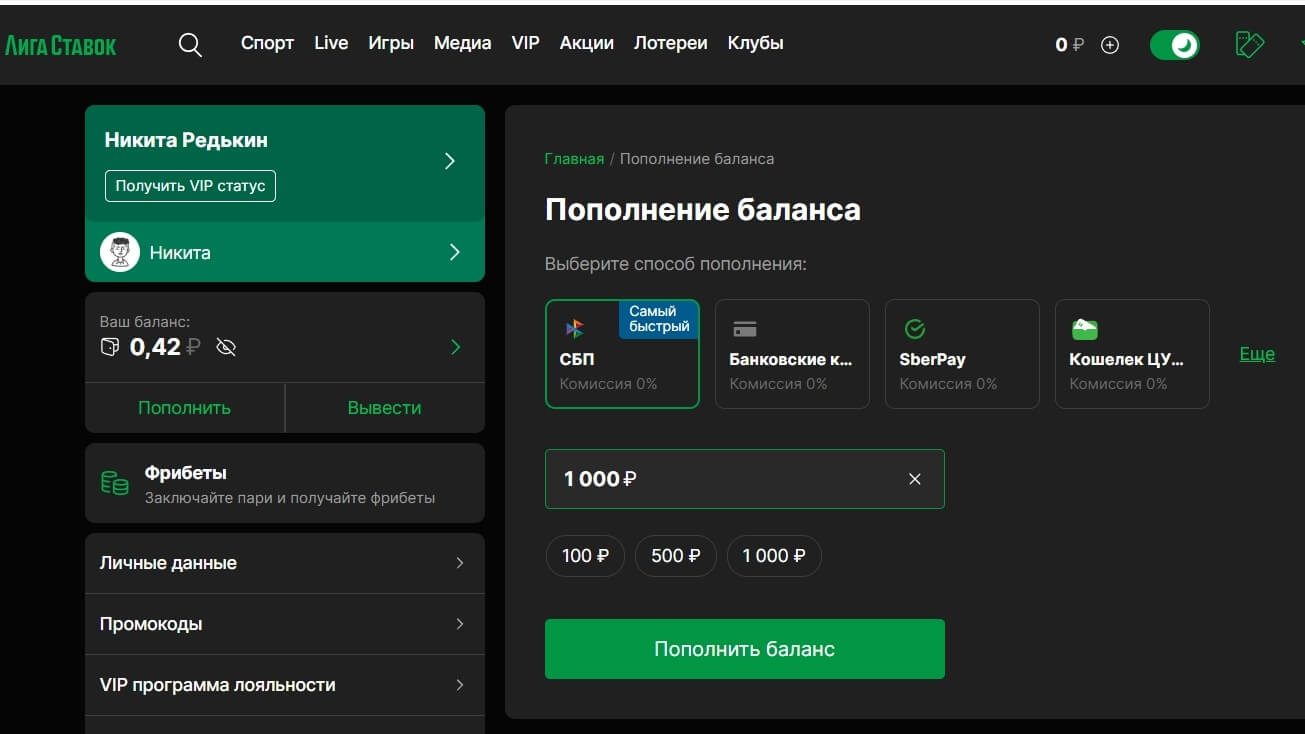Expand Никита Редькин profile chevron
This screenshot has width=1305, height=734.
point(450,161)
